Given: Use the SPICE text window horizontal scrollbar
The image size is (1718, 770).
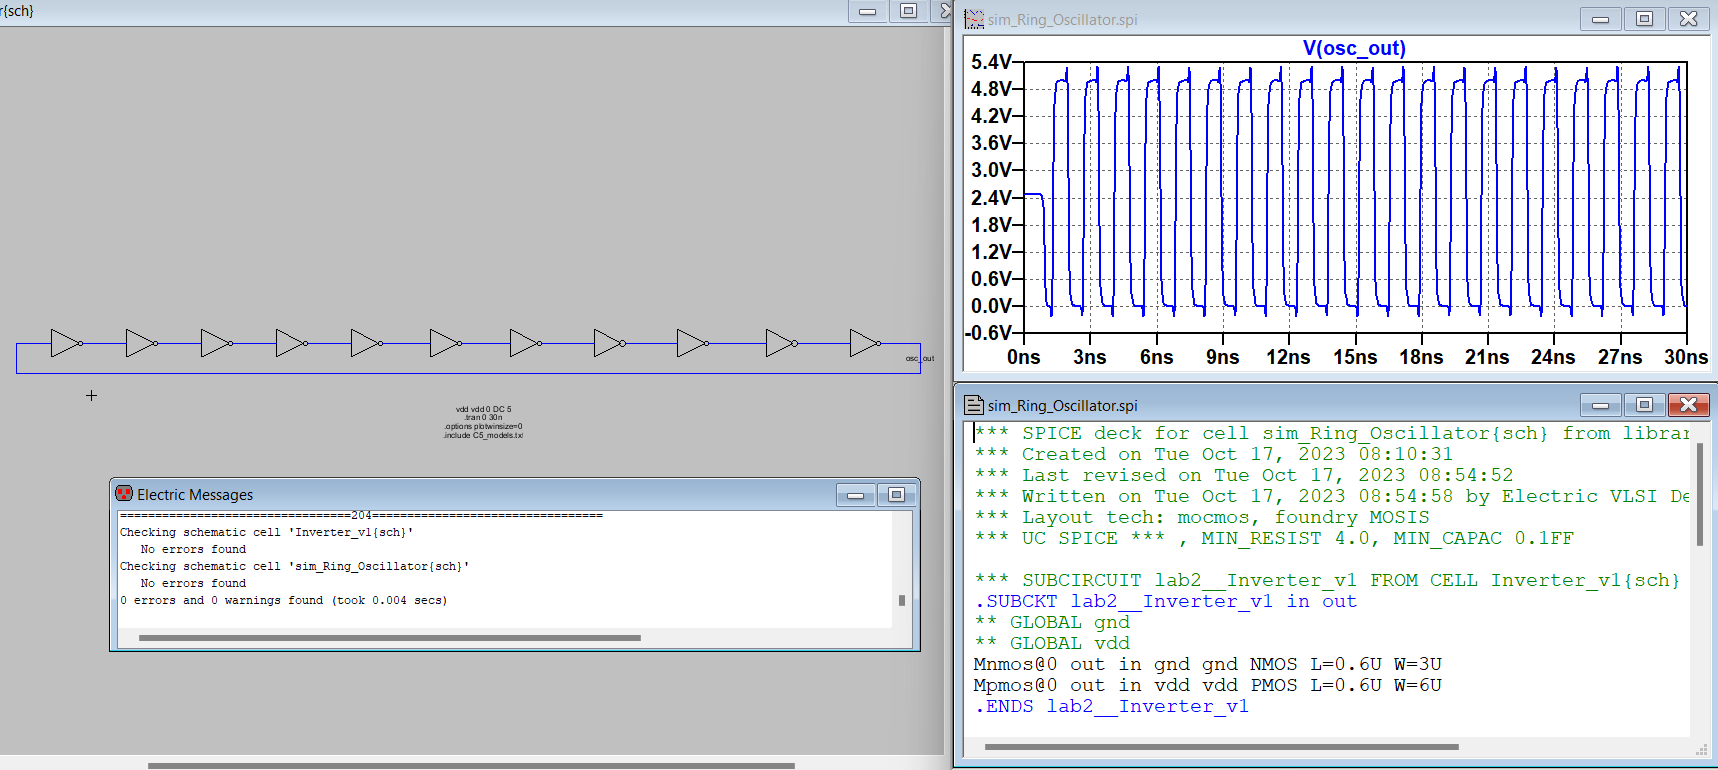Looking at the screenshot, I should 1222,746.
